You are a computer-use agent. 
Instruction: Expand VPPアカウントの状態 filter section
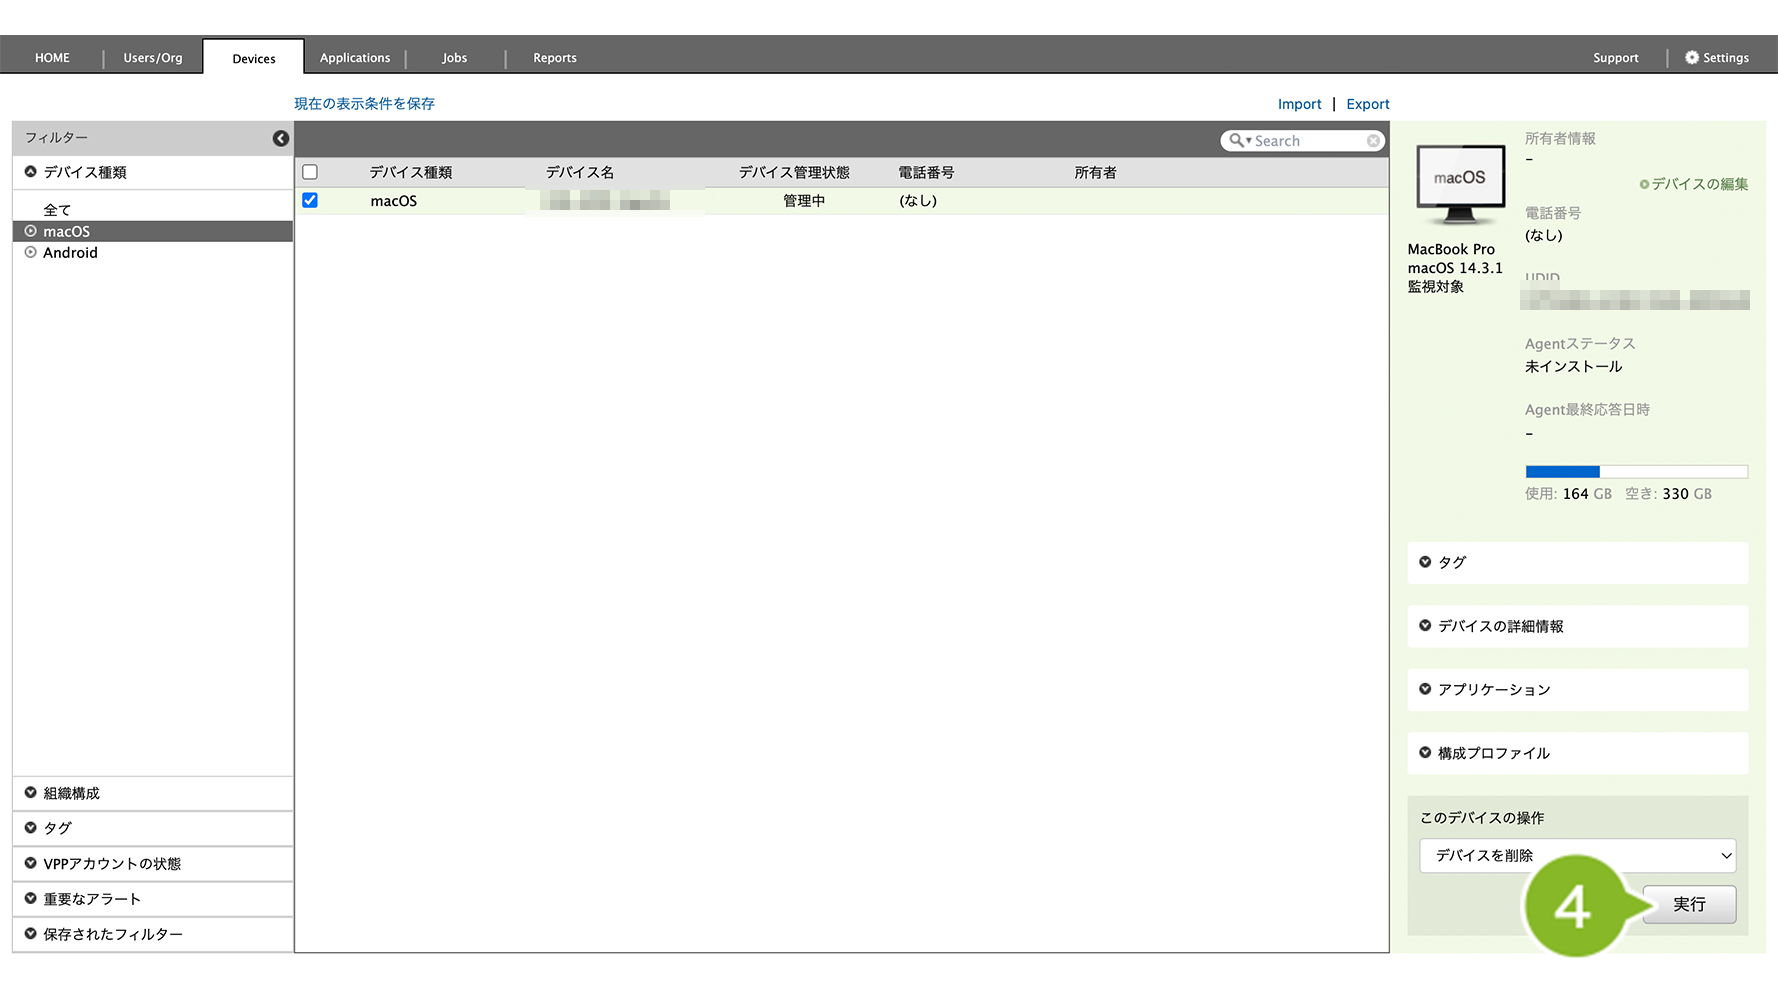[x=31, y=863]
